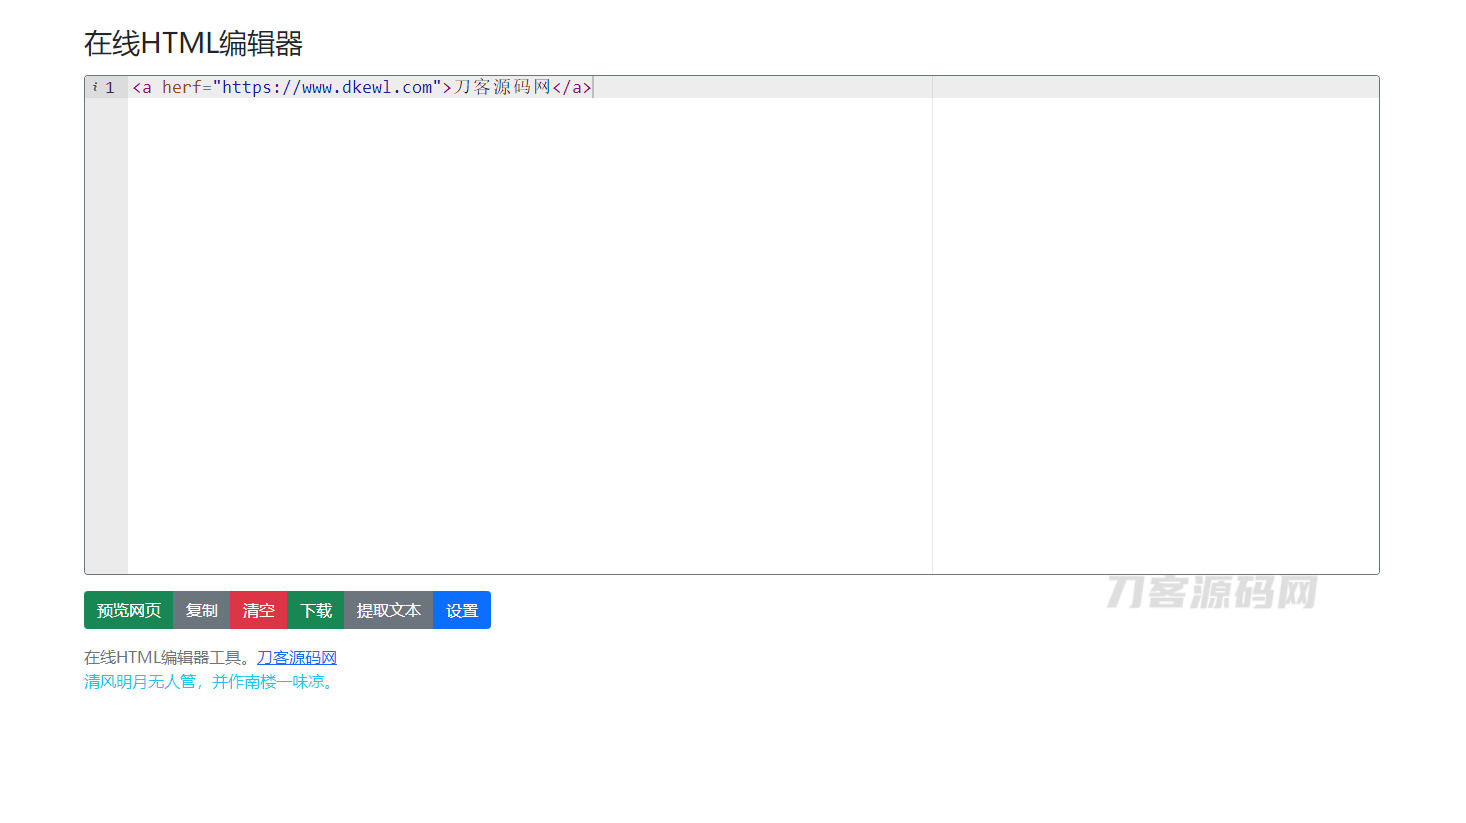This screenshot has width=1466, height=823.
Task: Click the 预览网页 green button
Action: point(129,610)
